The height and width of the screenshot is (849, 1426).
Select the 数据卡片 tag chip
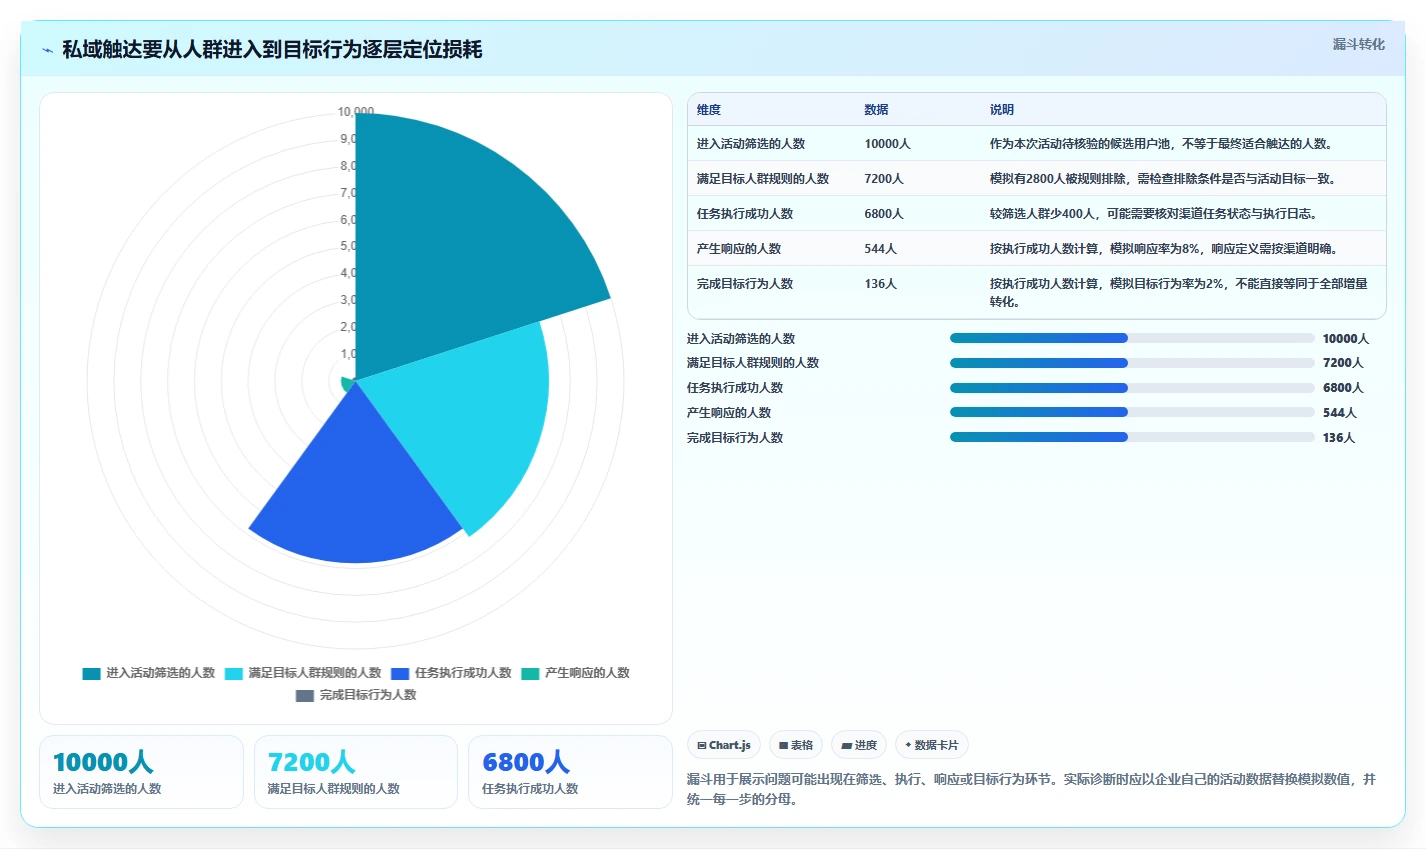coord(932,745)
